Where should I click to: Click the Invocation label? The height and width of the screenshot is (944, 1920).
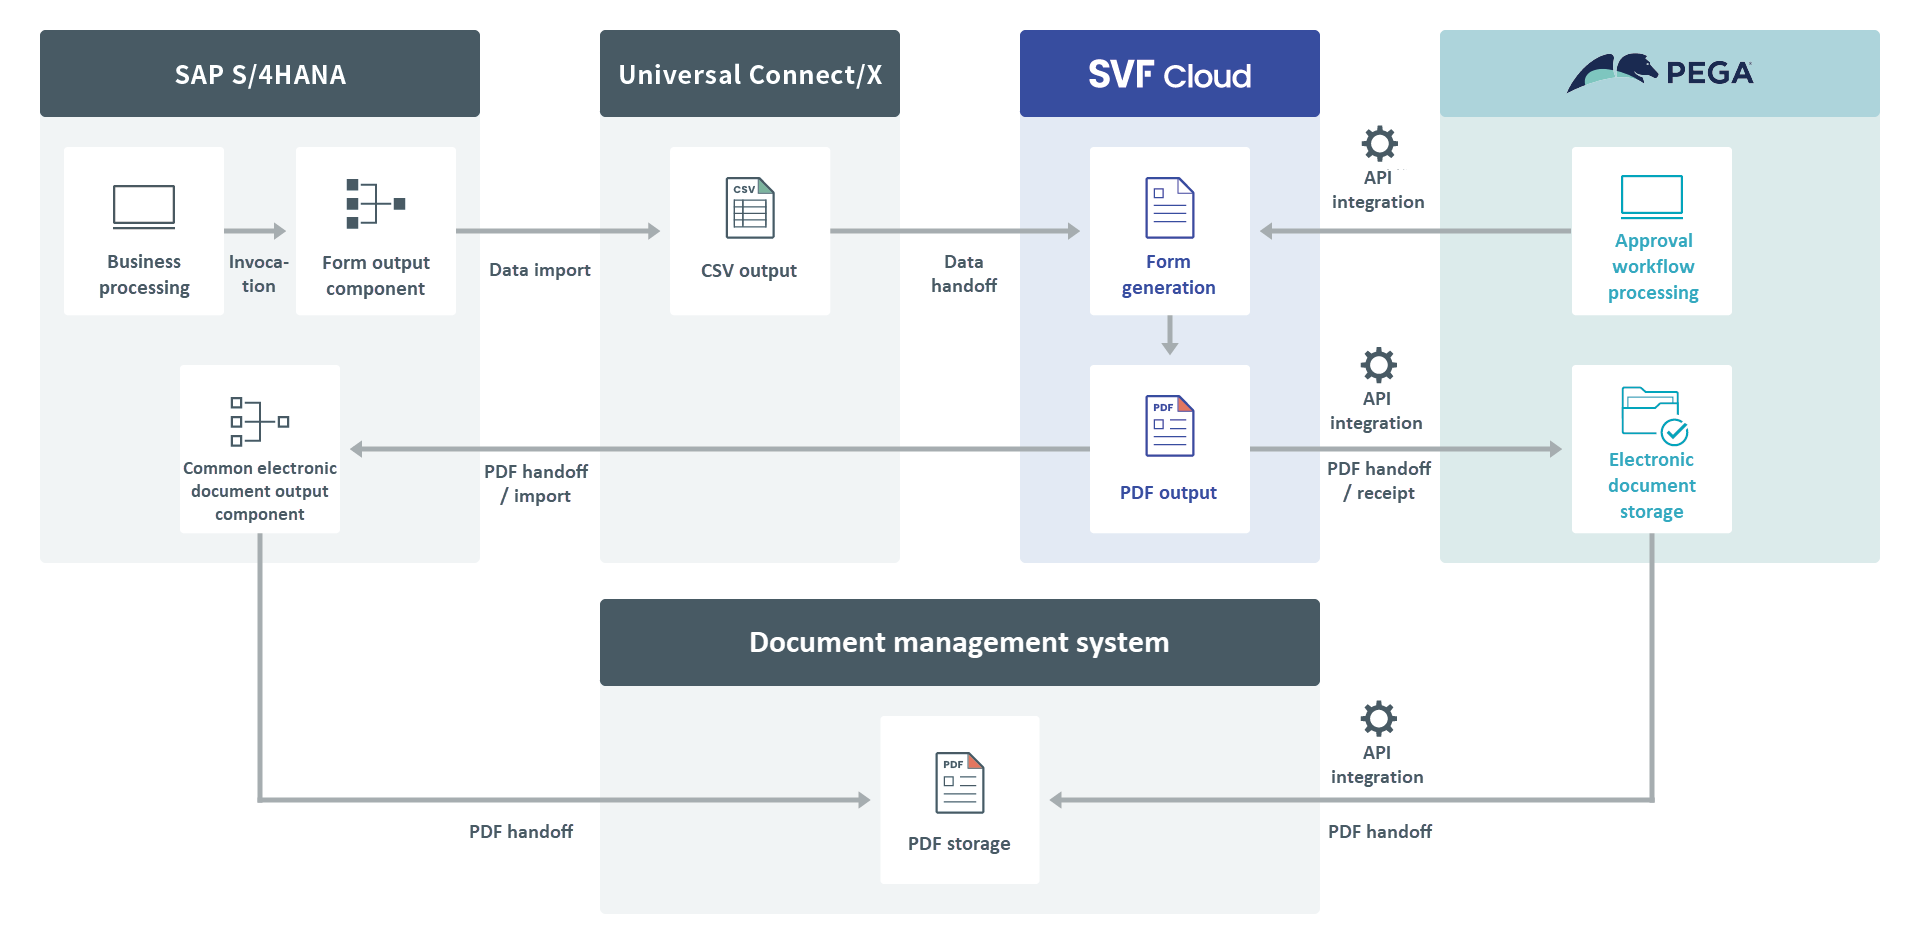[259, 274]
